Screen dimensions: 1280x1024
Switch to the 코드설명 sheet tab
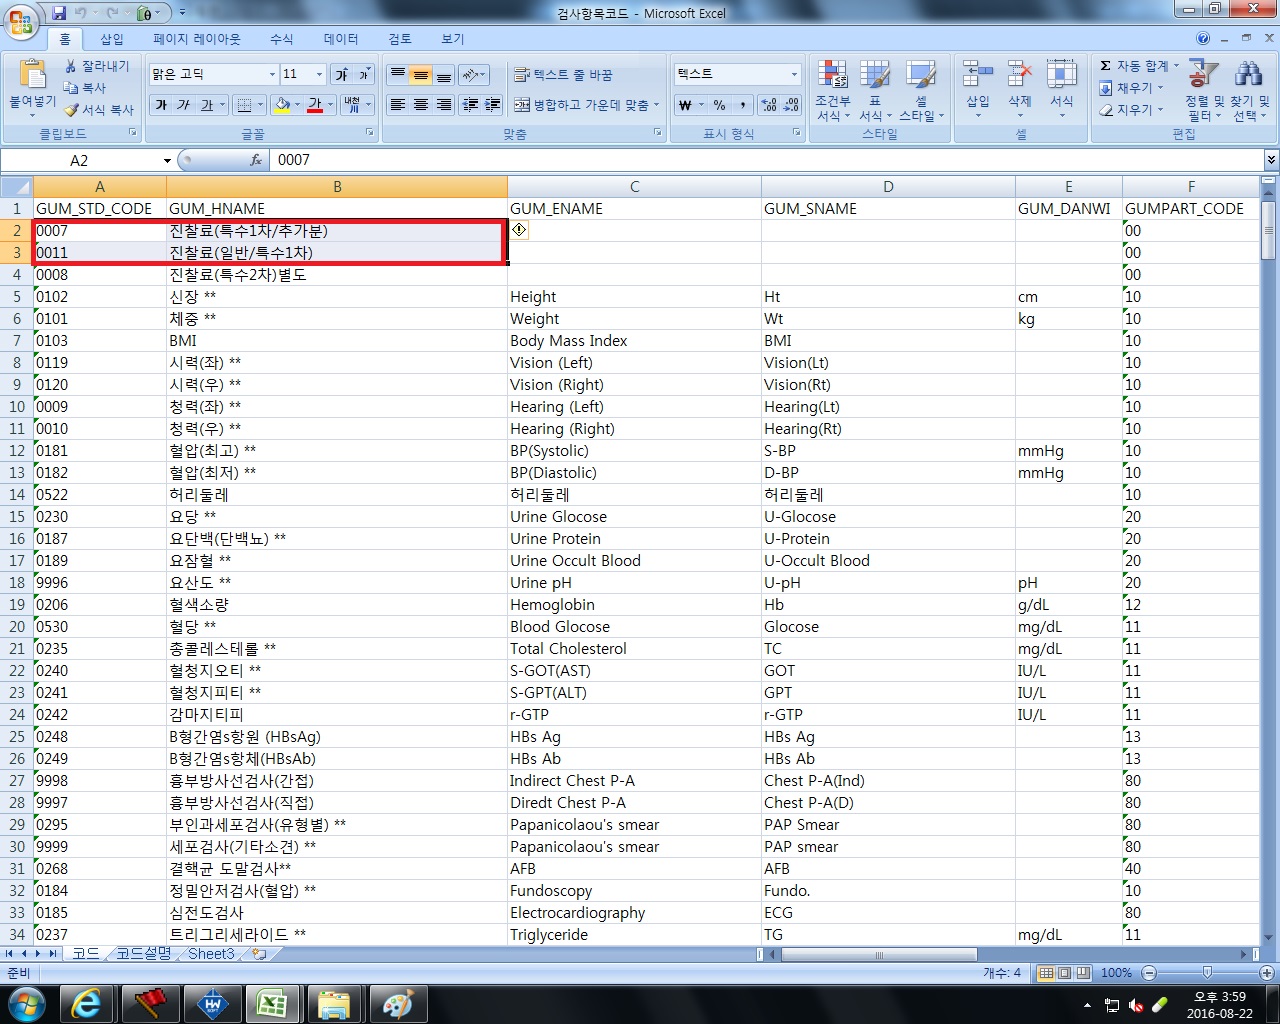click(x=143, y=954)
